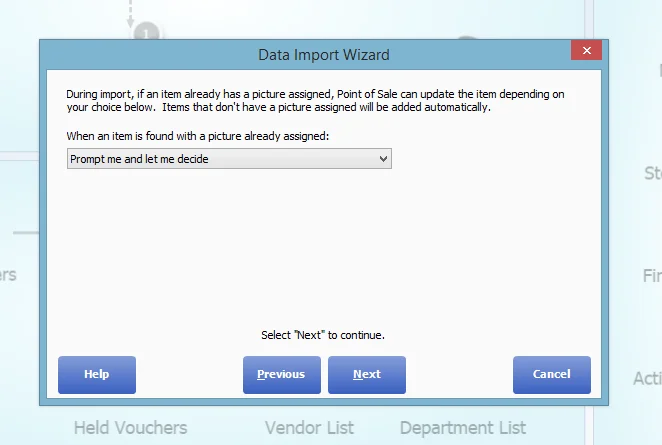
Task: Open Department List in background window
Action: click(x=463, y=428)
